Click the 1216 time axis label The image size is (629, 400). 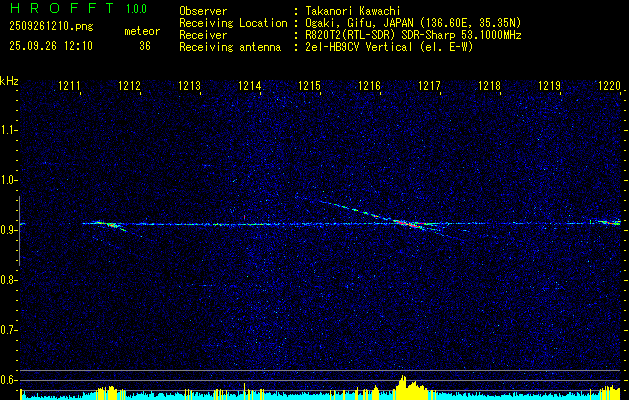pos(369,86)
